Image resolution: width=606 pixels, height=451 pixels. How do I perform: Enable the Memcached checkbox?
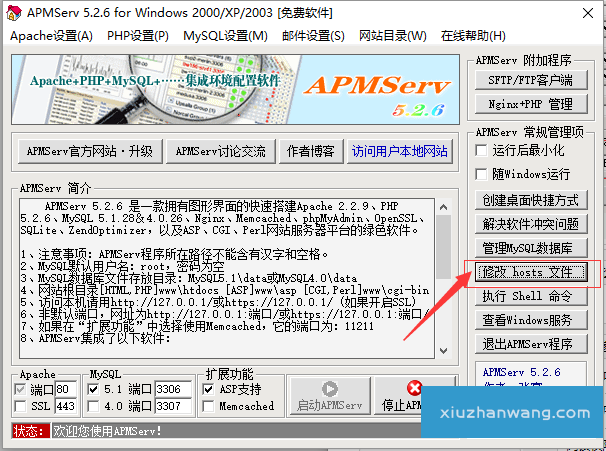click(x=208, y=406)
